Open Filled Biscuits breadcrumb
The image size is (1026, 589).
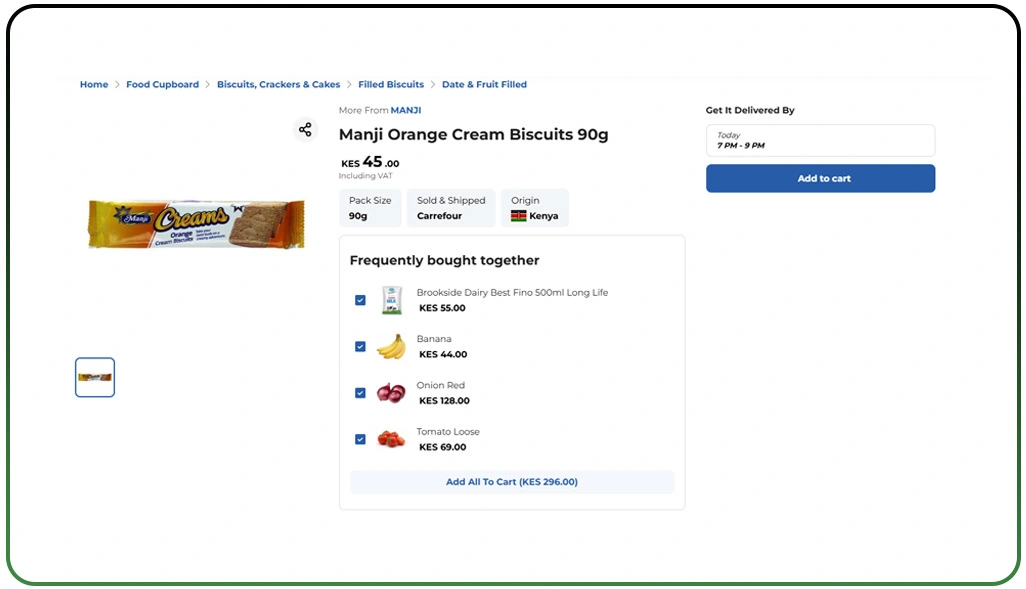tap(391, 85)
